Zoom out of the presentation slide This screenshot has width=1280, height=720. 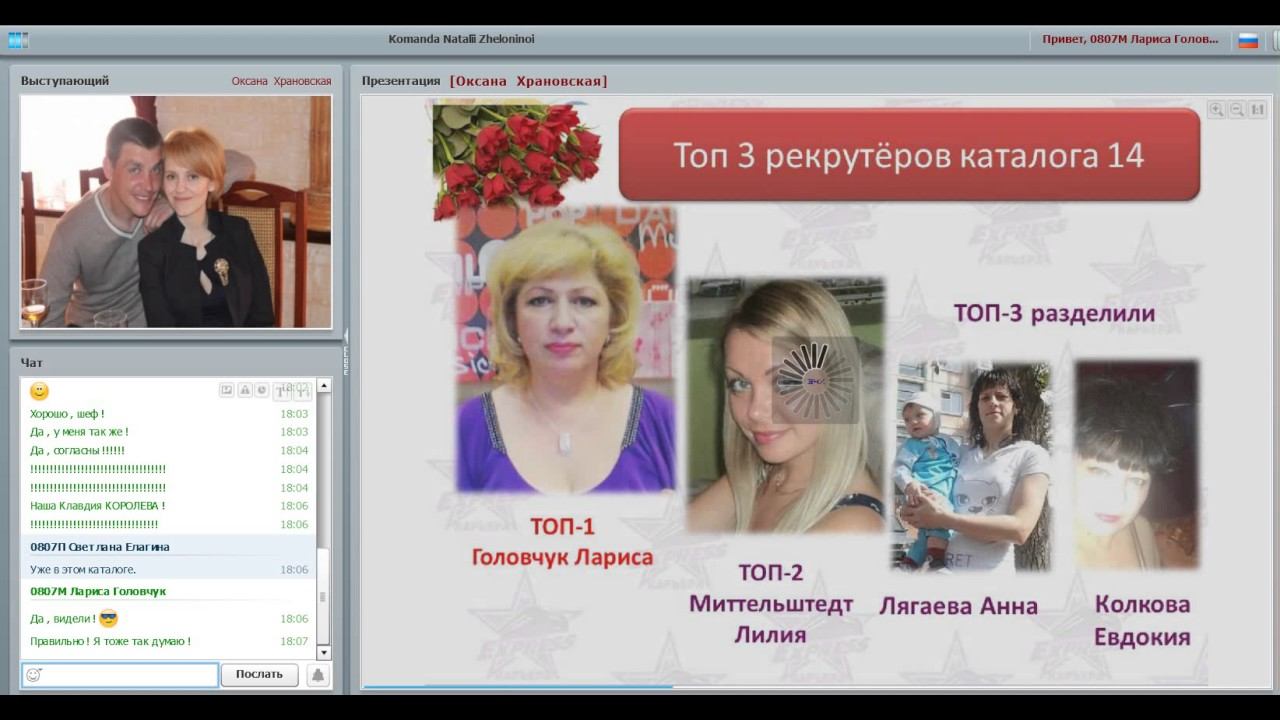tap(1237, 110)
